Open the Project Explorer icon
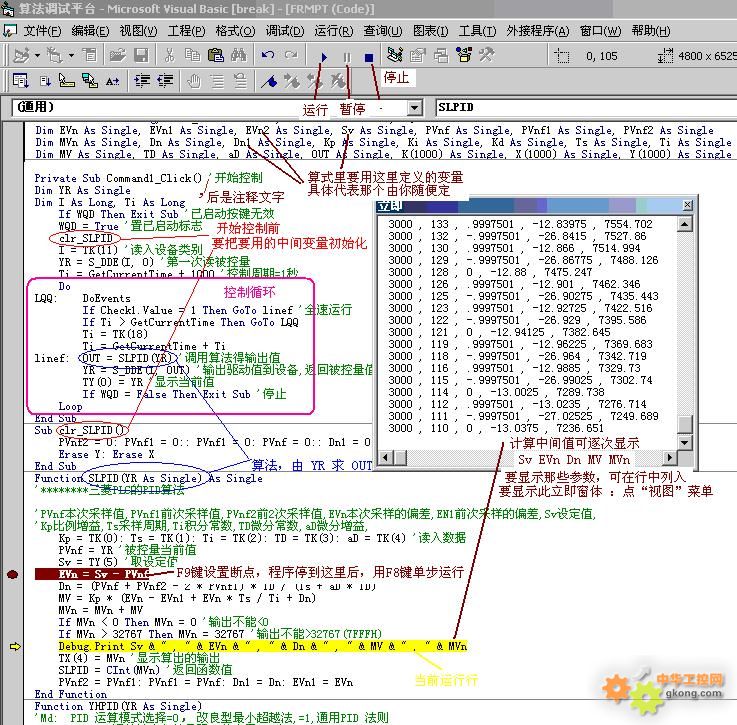Screen dimensions: 737x725 click(x=395, y=55)
